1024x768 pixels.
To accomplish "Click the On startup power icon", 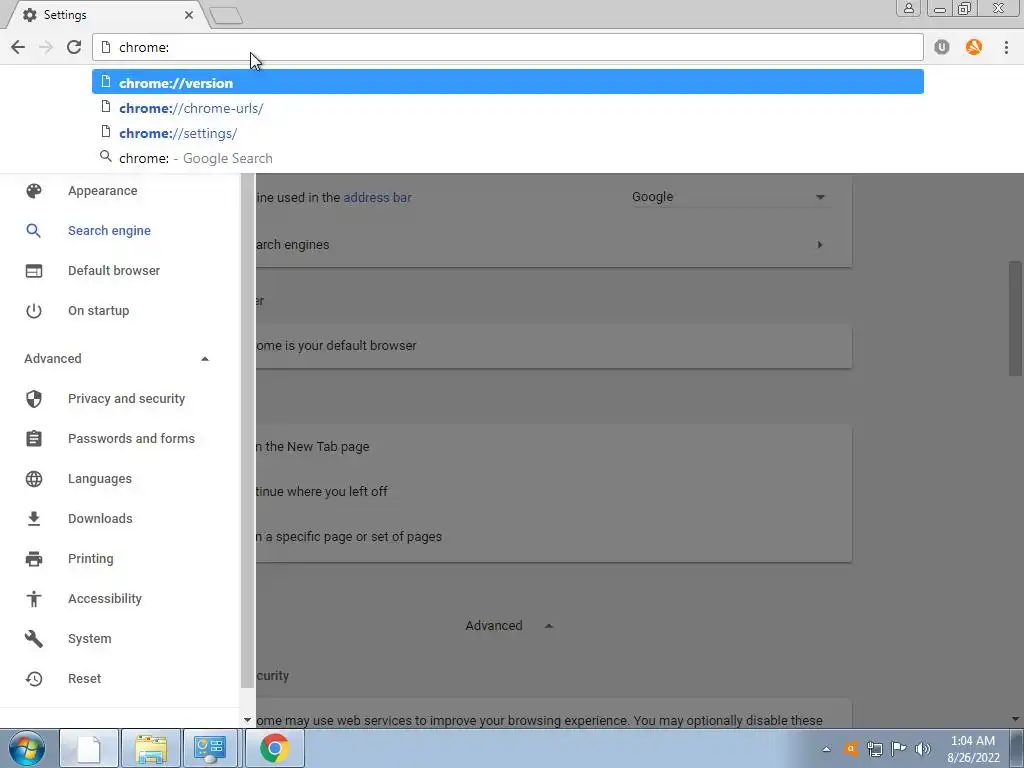I will tap(34, 311).
